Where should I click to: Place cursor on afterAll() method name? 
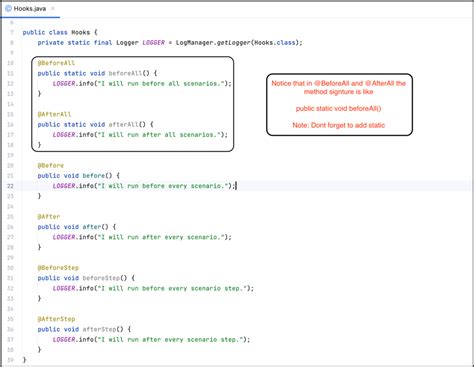[x=123, y=124]
